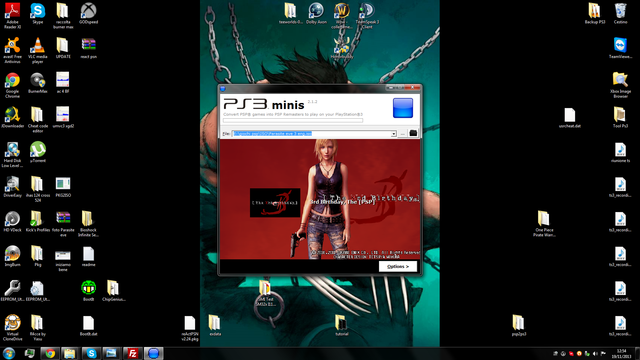Open the JDownloader desktop shortcut
Image resolution: width=640 pixels, height=360 pixels.
click(x=12, y=118)
